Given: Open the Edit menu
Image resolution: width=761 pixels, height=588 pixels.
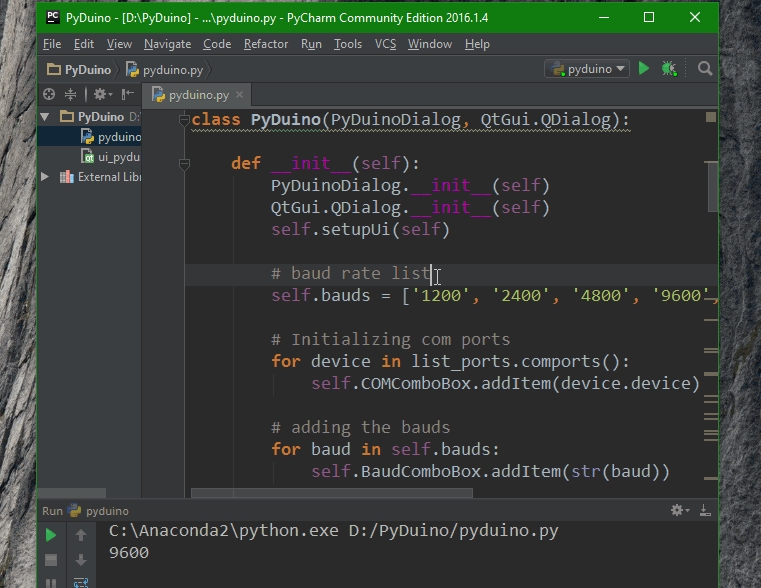Looking at the screenshot, I should 84,44.
